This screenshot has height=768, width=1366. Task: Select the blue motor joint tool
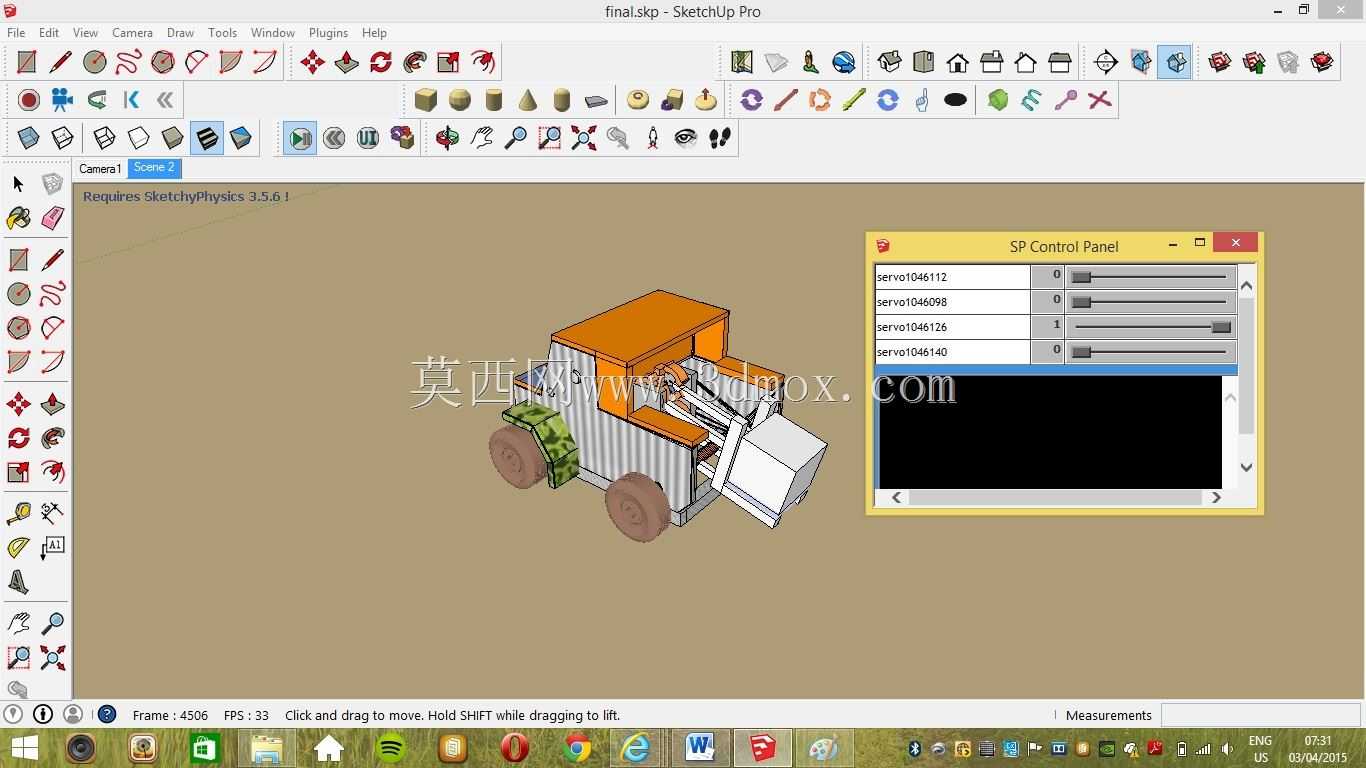click(887, 100)
